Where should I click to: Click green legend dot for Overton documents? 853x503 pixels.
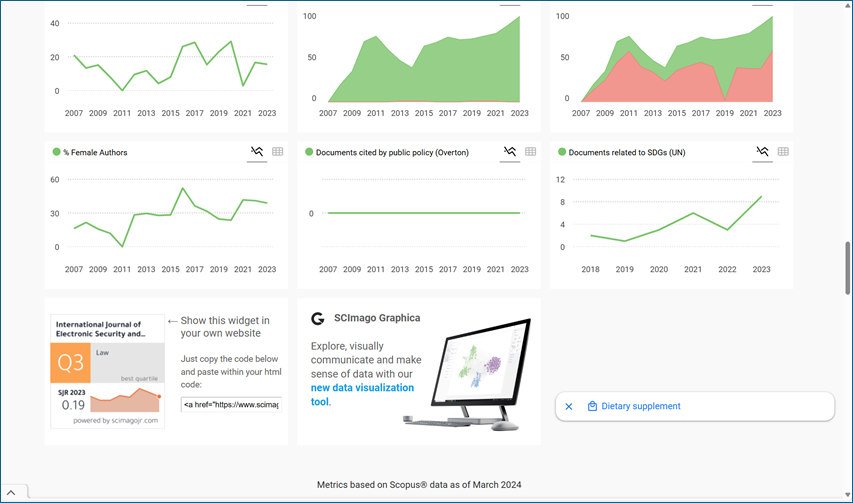coord(309,153)
